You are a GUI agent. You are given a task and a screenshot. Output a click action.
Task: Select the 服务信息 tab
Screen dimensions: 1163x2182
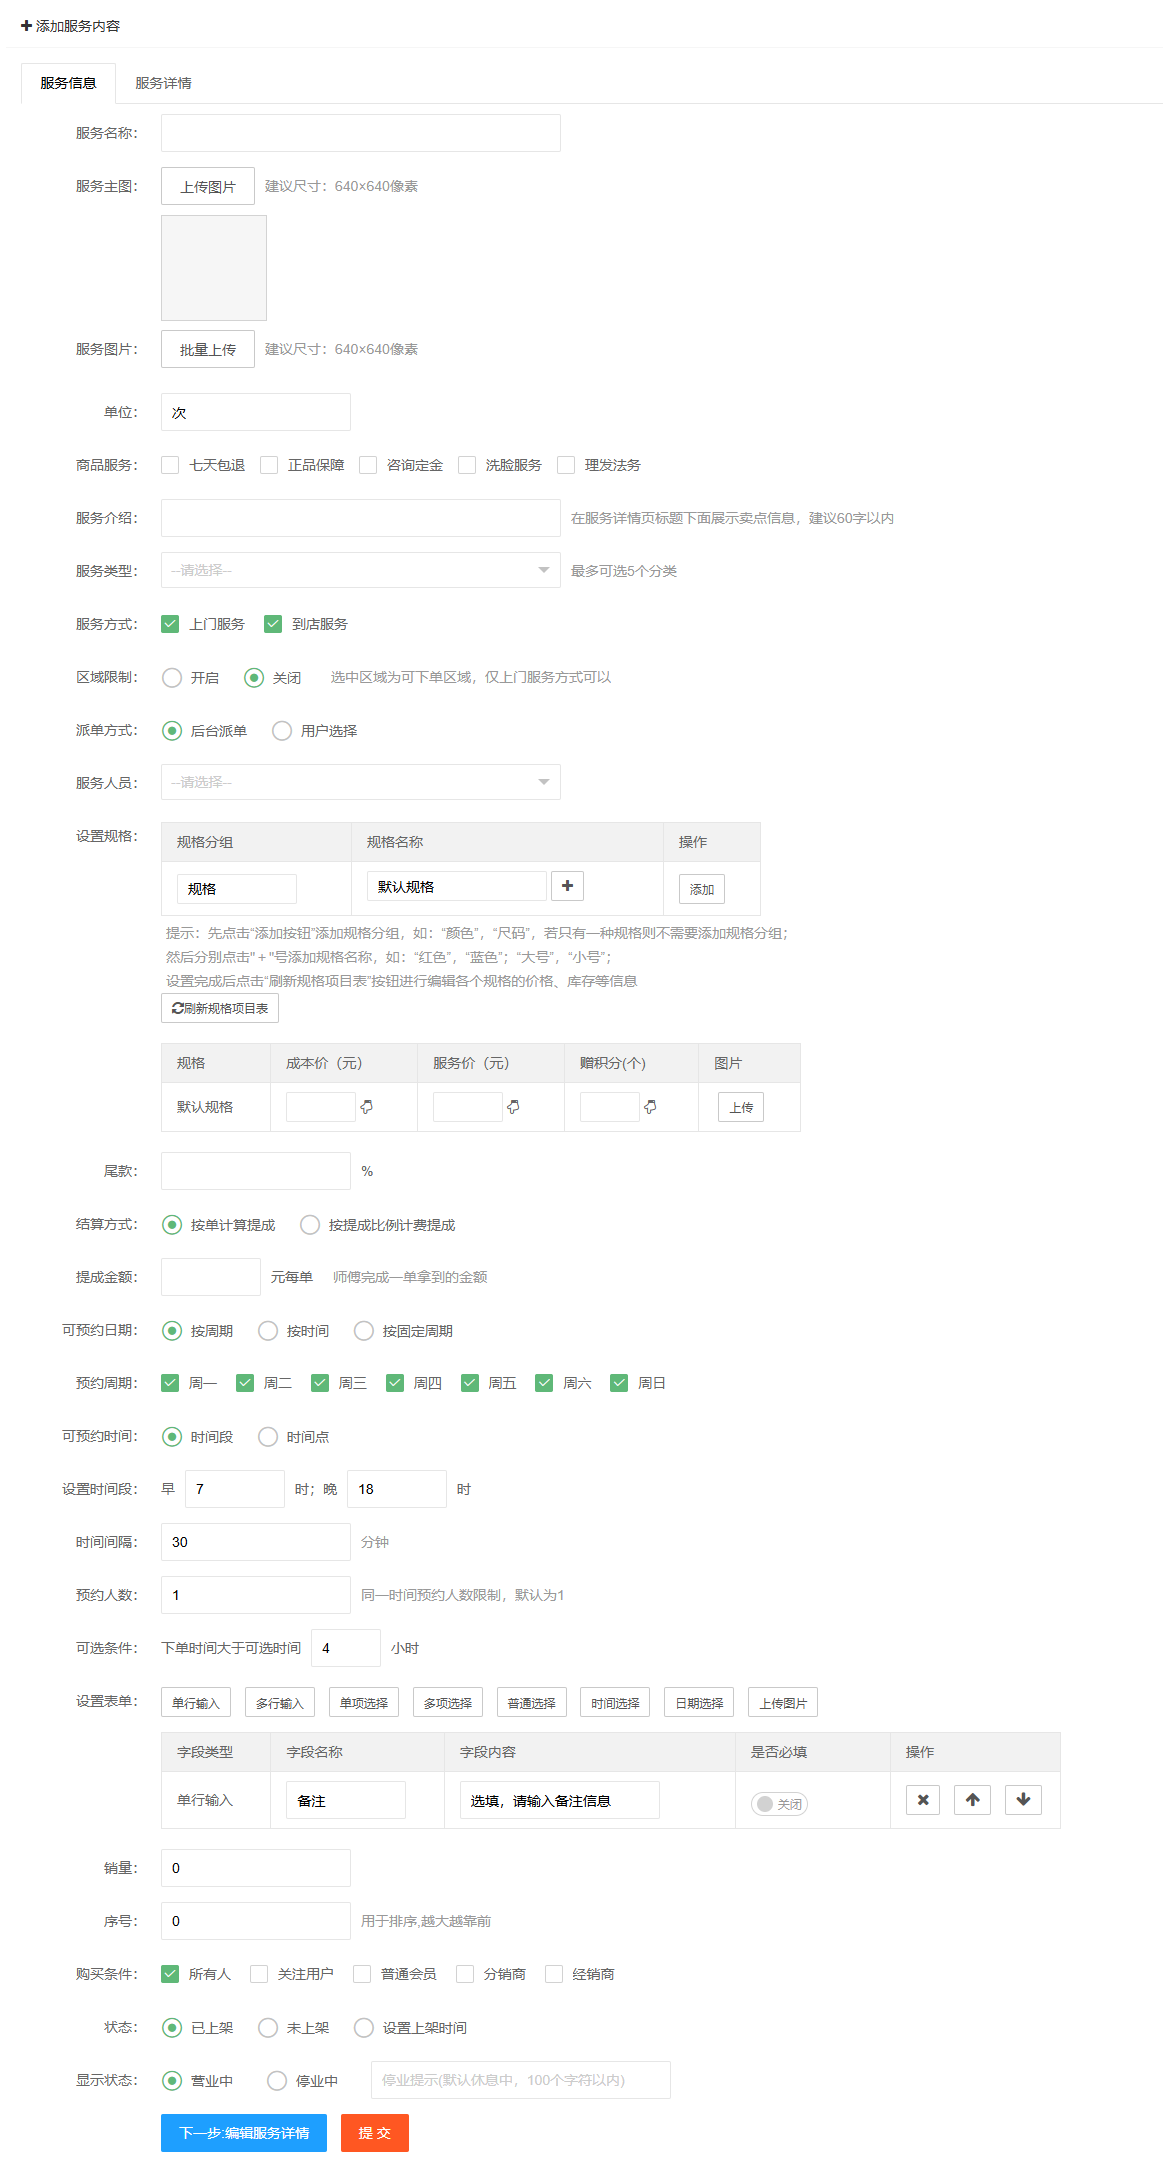tap(68, 83)
